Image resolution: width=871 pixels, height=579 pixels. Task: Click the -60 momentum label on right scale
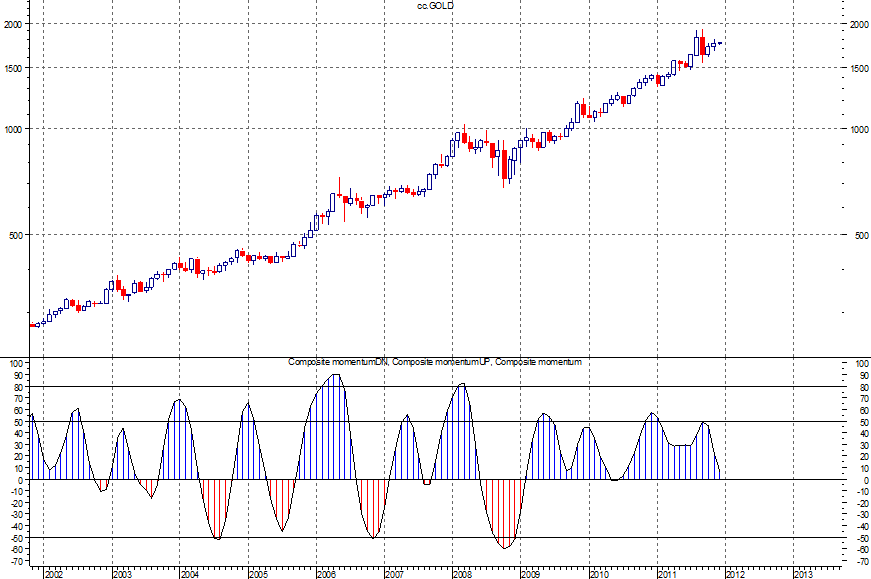pyautogui.click(x=862, y=550)
